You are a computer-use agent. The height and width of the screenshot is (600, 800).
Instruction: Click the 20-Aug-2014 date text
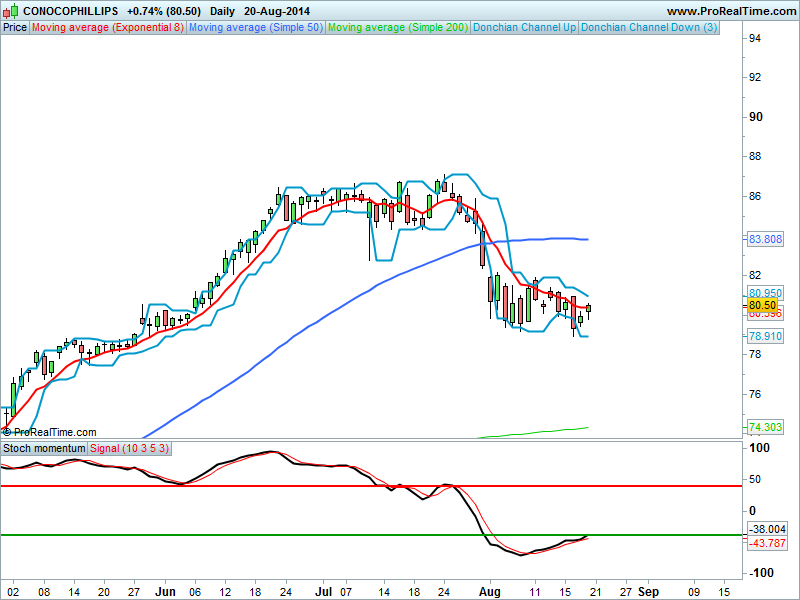pos(277,11)
